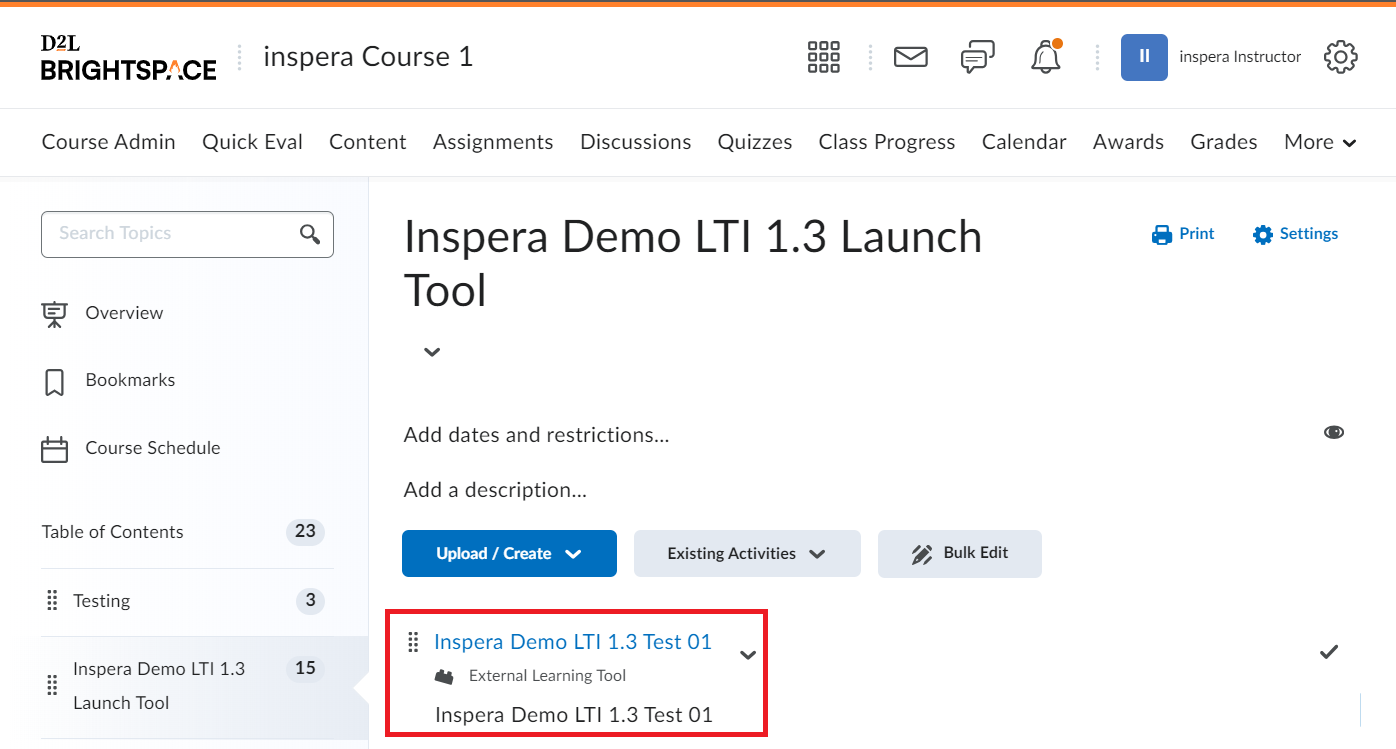Click the completion checkmark for Test 01

click(x=1329, y=652)
